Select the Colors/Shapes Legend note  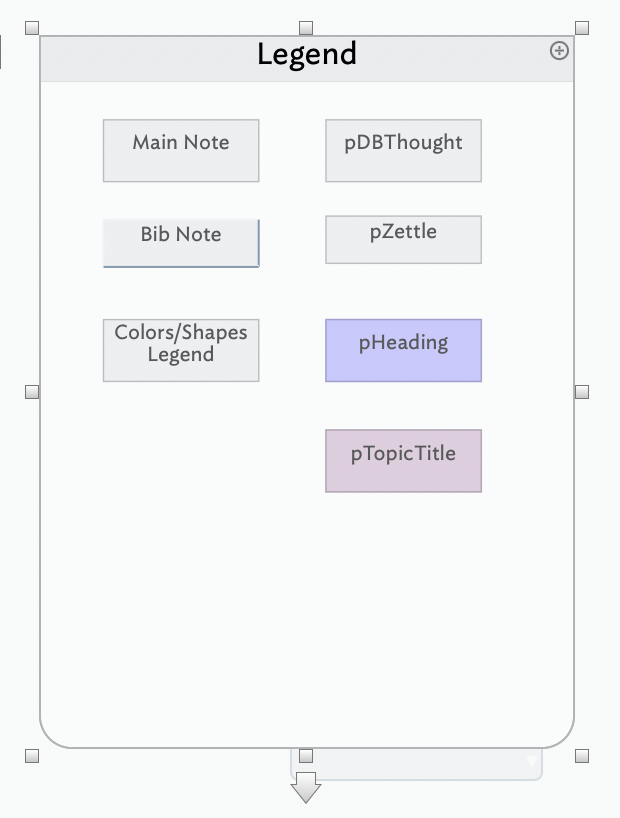181,350
